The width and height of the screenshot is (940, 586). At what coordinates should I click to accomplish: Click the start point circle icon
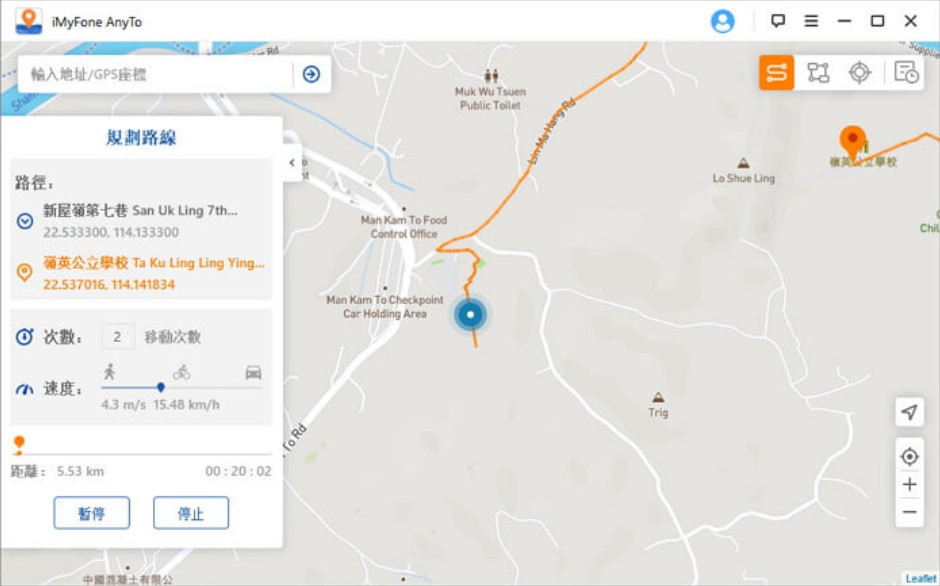click(x=25, y=221)
